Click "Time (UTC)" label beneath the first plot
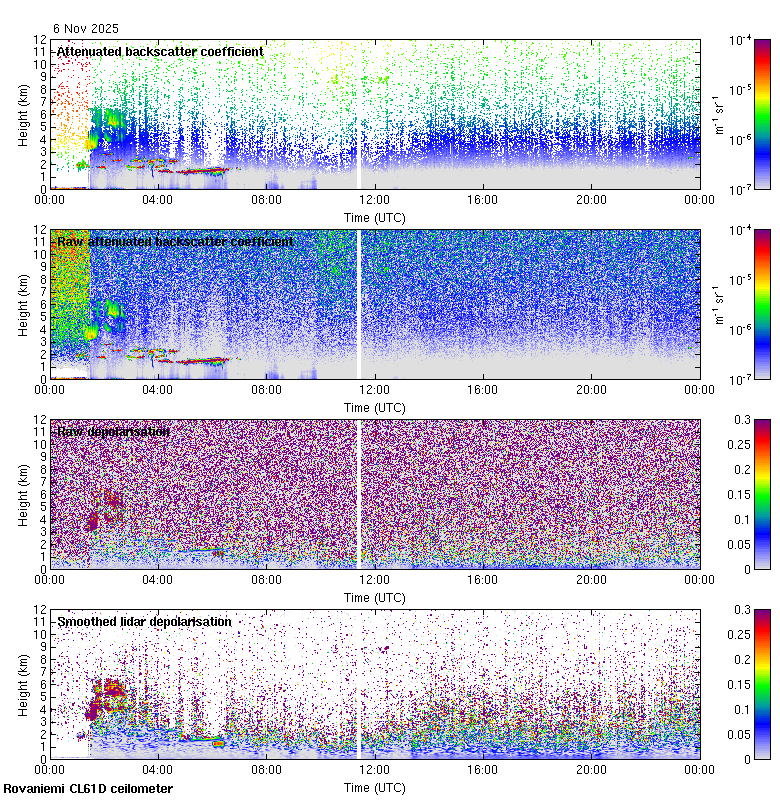The height and width of the screenshot is (800, 780). coord(374,217)
